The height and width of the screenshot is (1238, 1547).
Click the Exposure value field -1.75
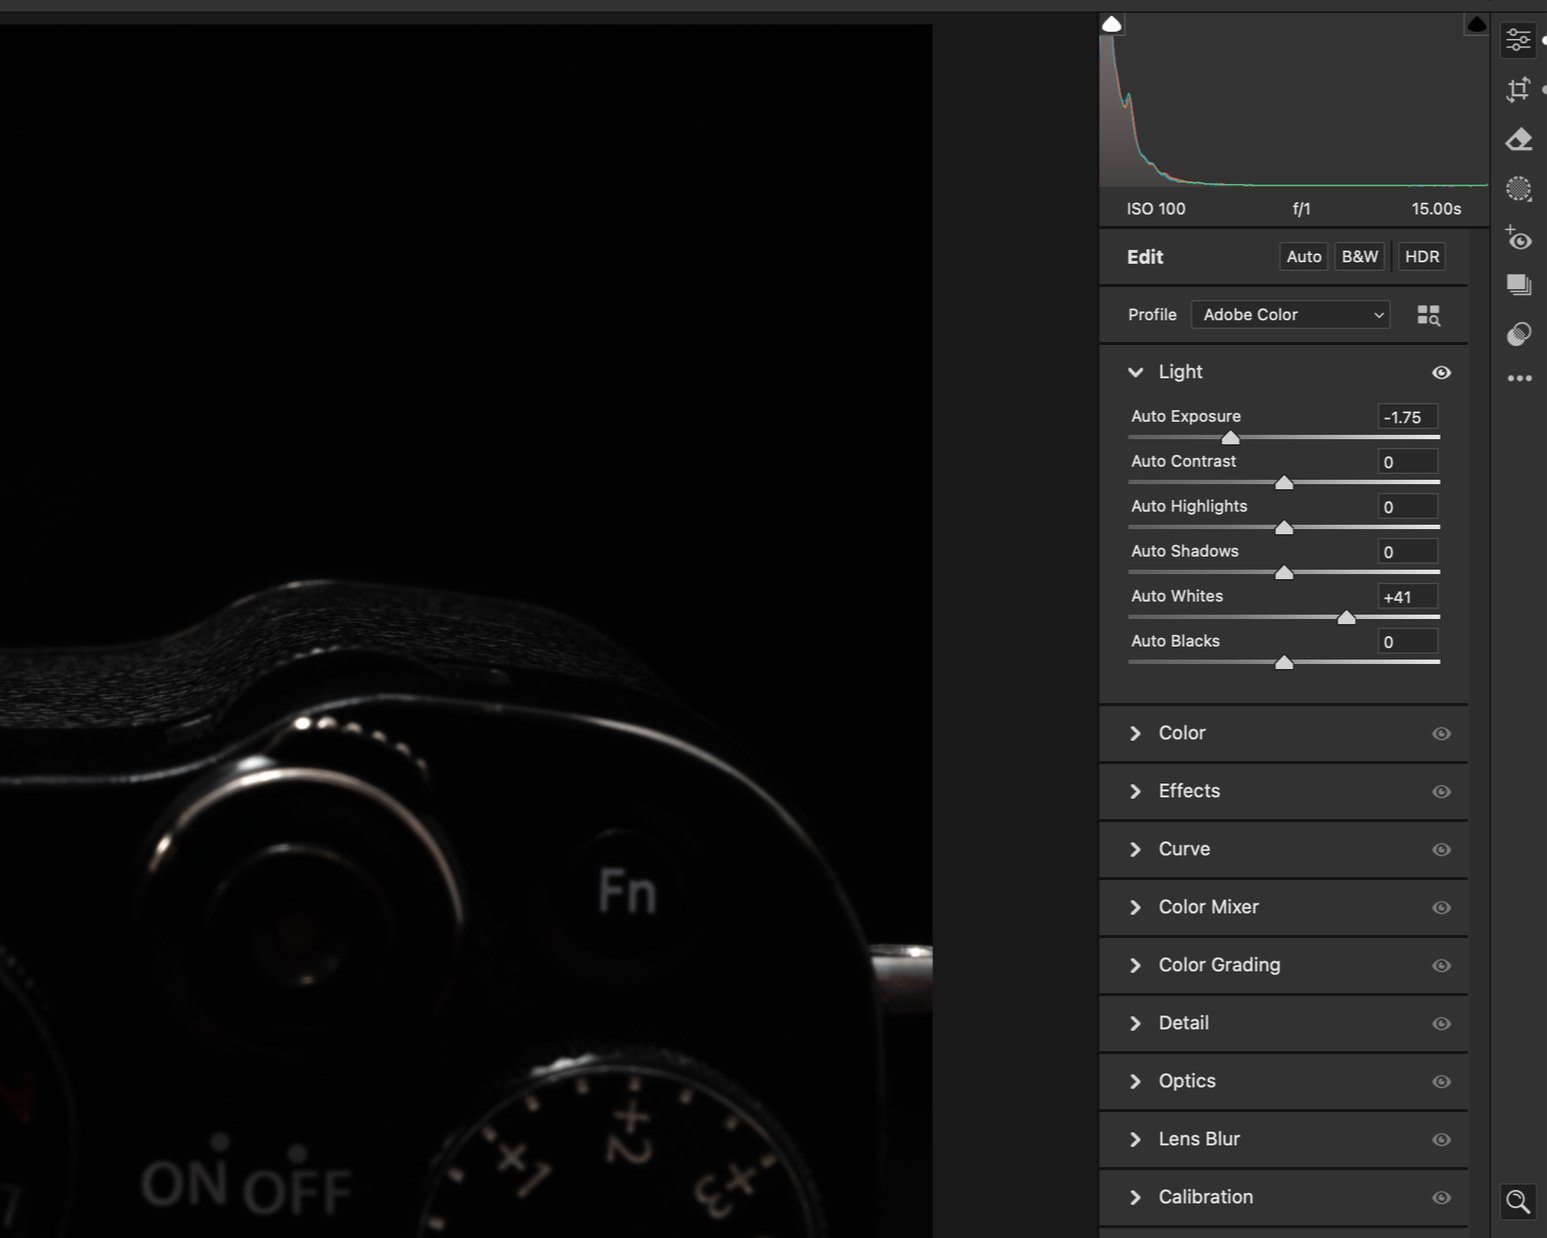[1407, 417]
